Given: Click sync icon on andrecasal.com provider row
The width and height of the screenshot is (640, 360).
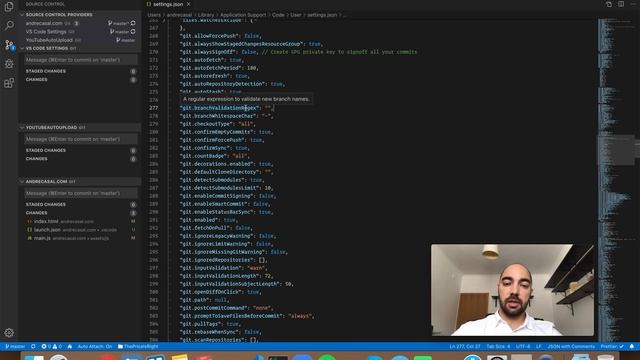Looking at the screenshot, I should tap(133, 23).
